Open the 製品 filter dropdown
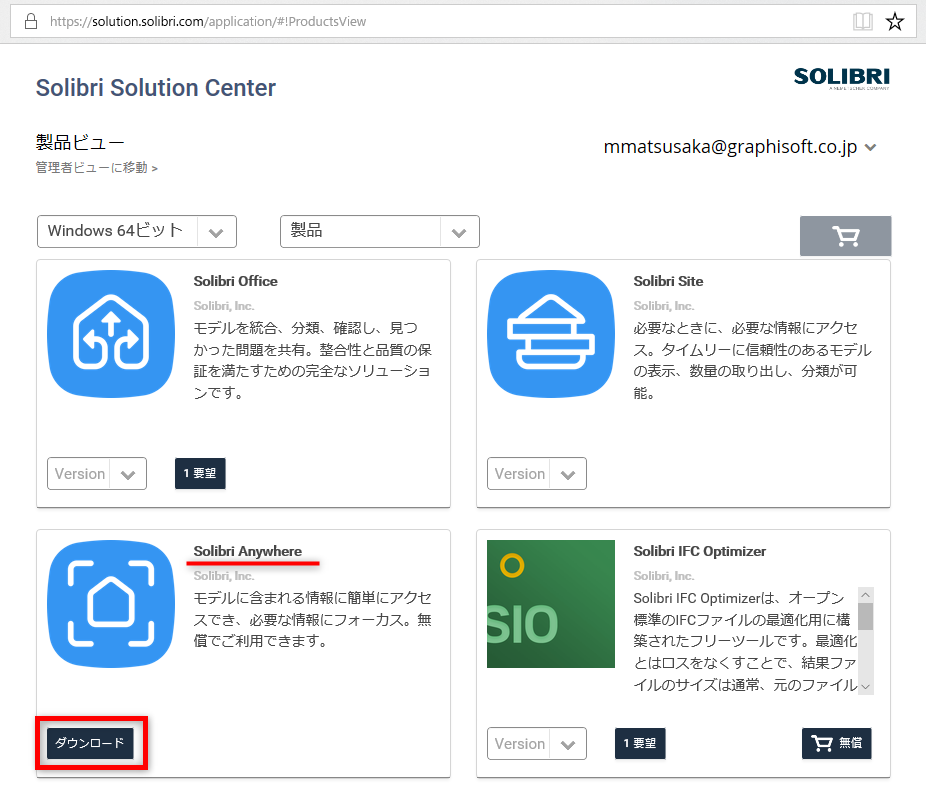Viewport: 926px width, 786px height. (380, 231)
